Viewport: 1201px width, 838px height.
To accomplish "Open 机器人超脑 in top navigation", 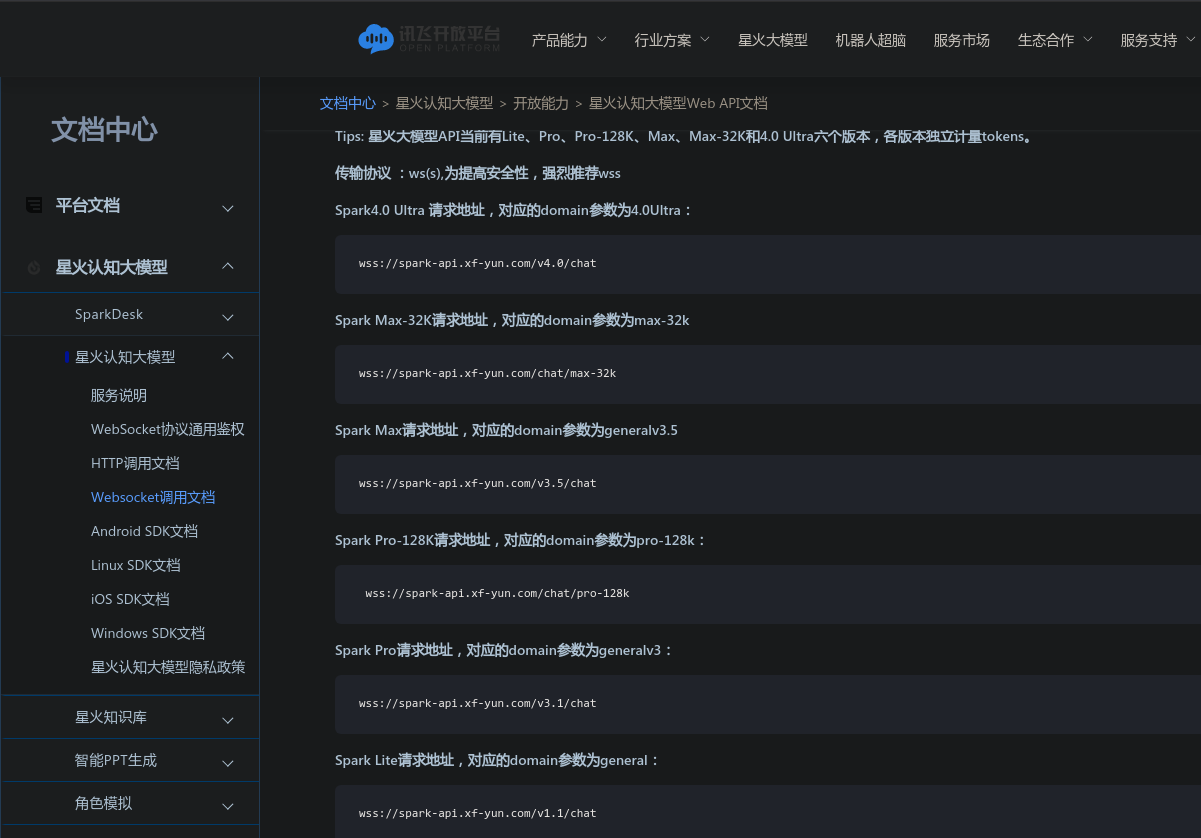I will coord(871,40).
